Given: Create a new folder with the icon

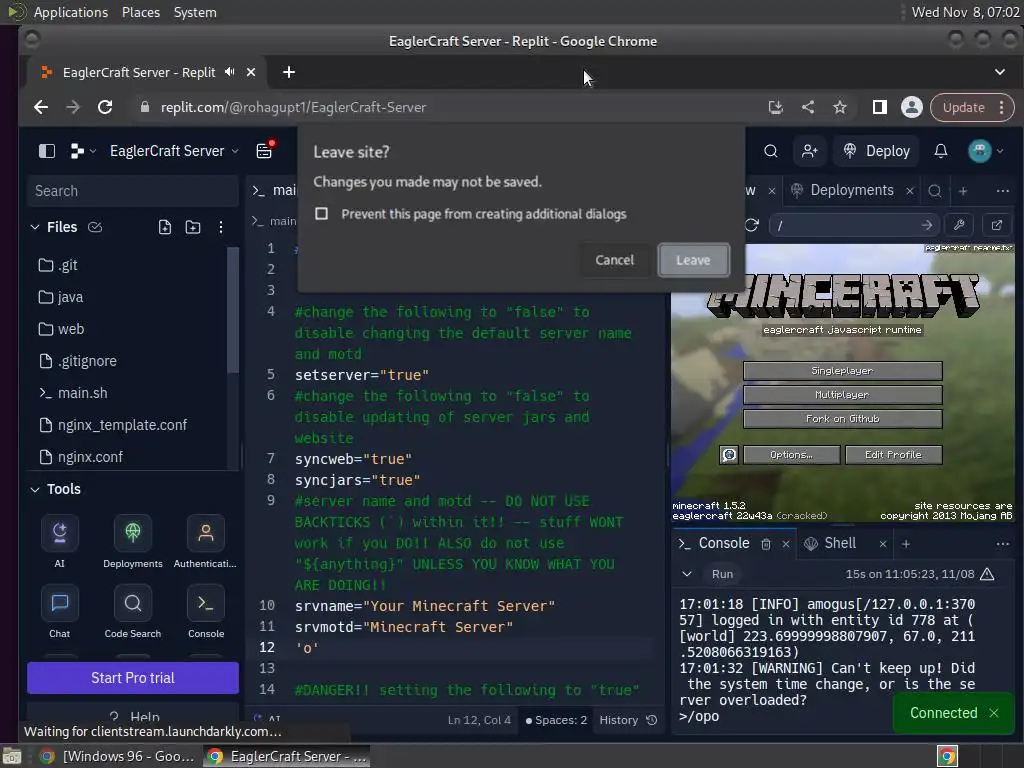Looking at the screenshot, I should [x=193, y=227].
